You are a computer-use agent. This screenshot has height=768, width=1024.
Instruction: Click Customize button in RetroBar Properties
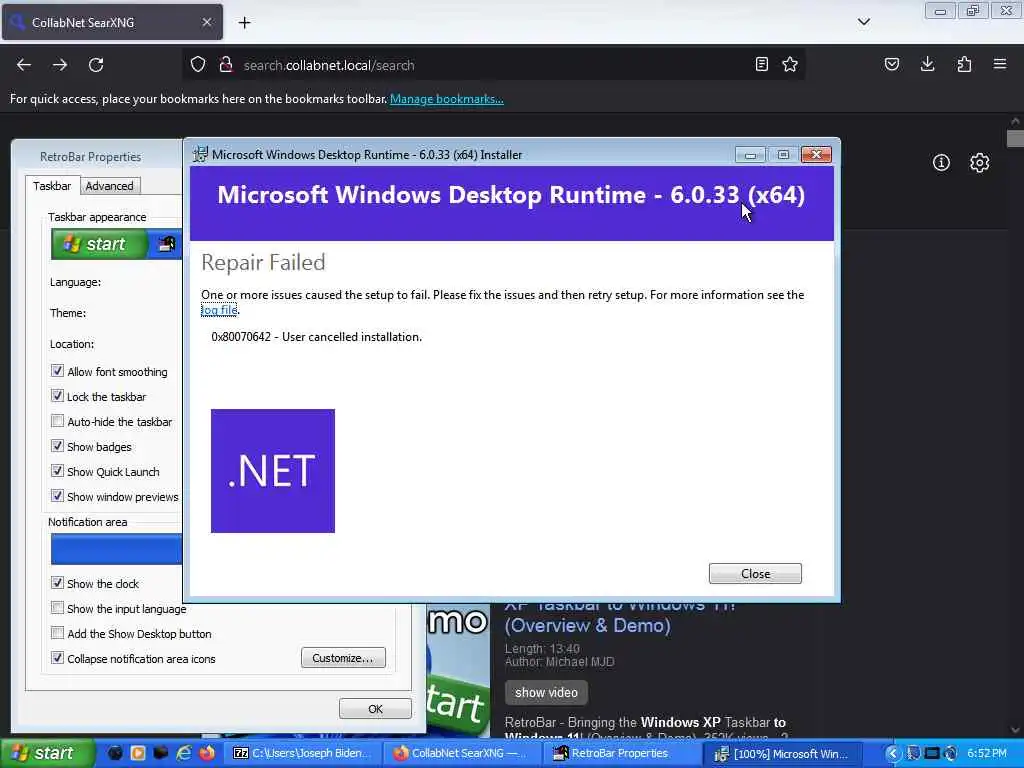coord(343,658)
